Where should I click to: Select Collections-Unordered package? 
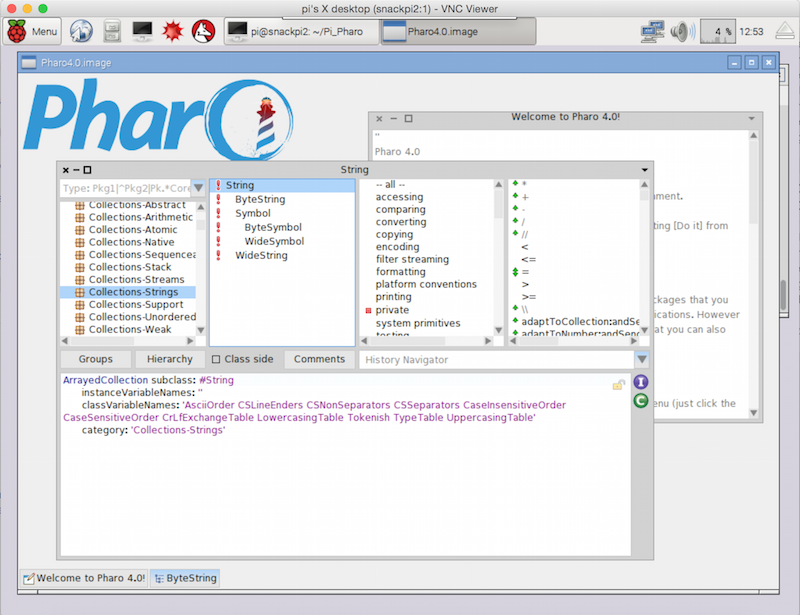point(142,317)
